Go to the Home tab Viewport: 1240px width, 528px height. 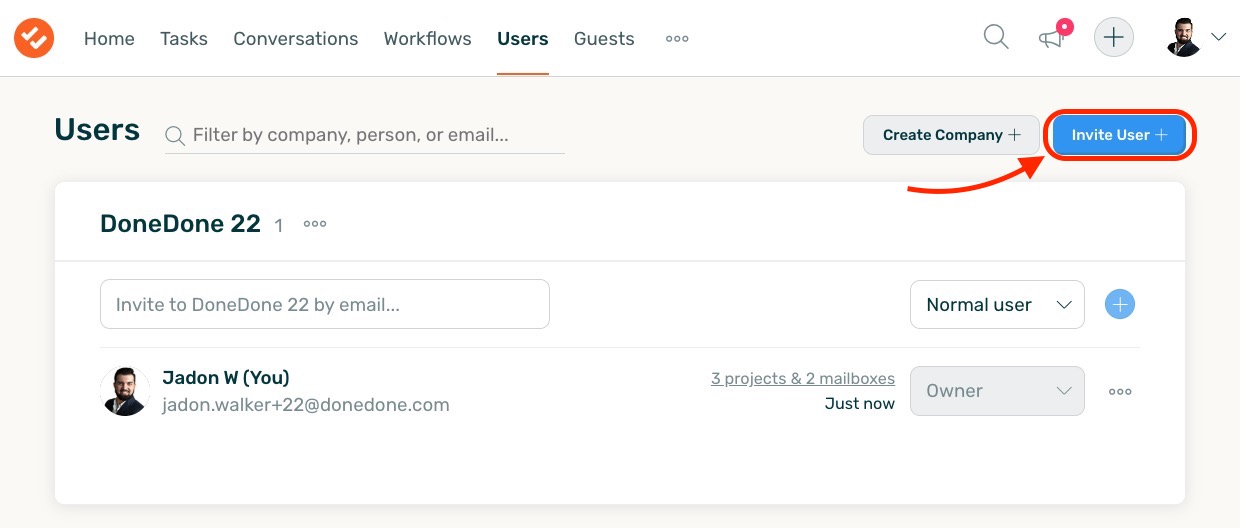click(x=109, y=39)
